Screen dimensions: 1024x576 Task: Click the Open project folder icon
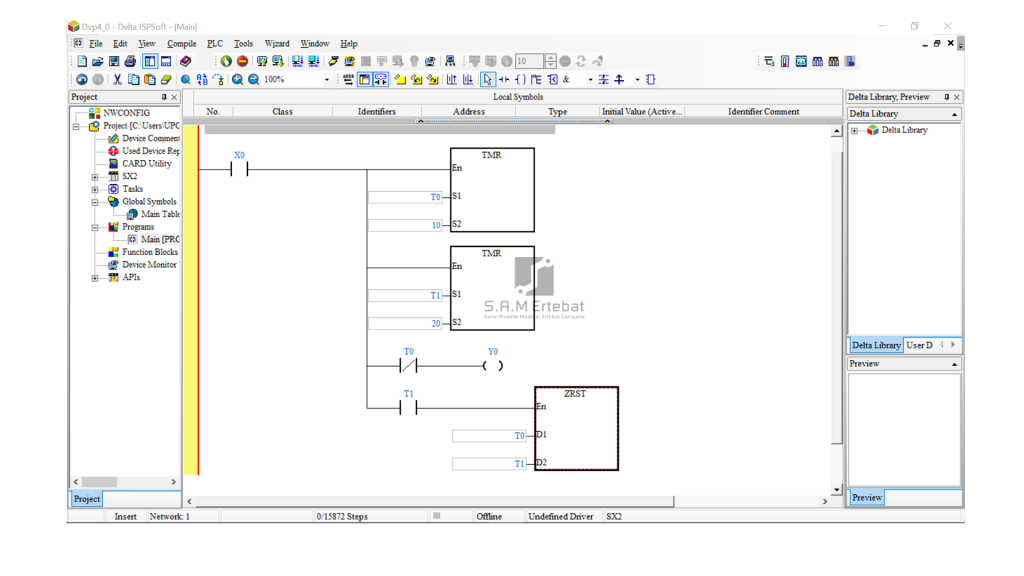(x=98, y=62)
